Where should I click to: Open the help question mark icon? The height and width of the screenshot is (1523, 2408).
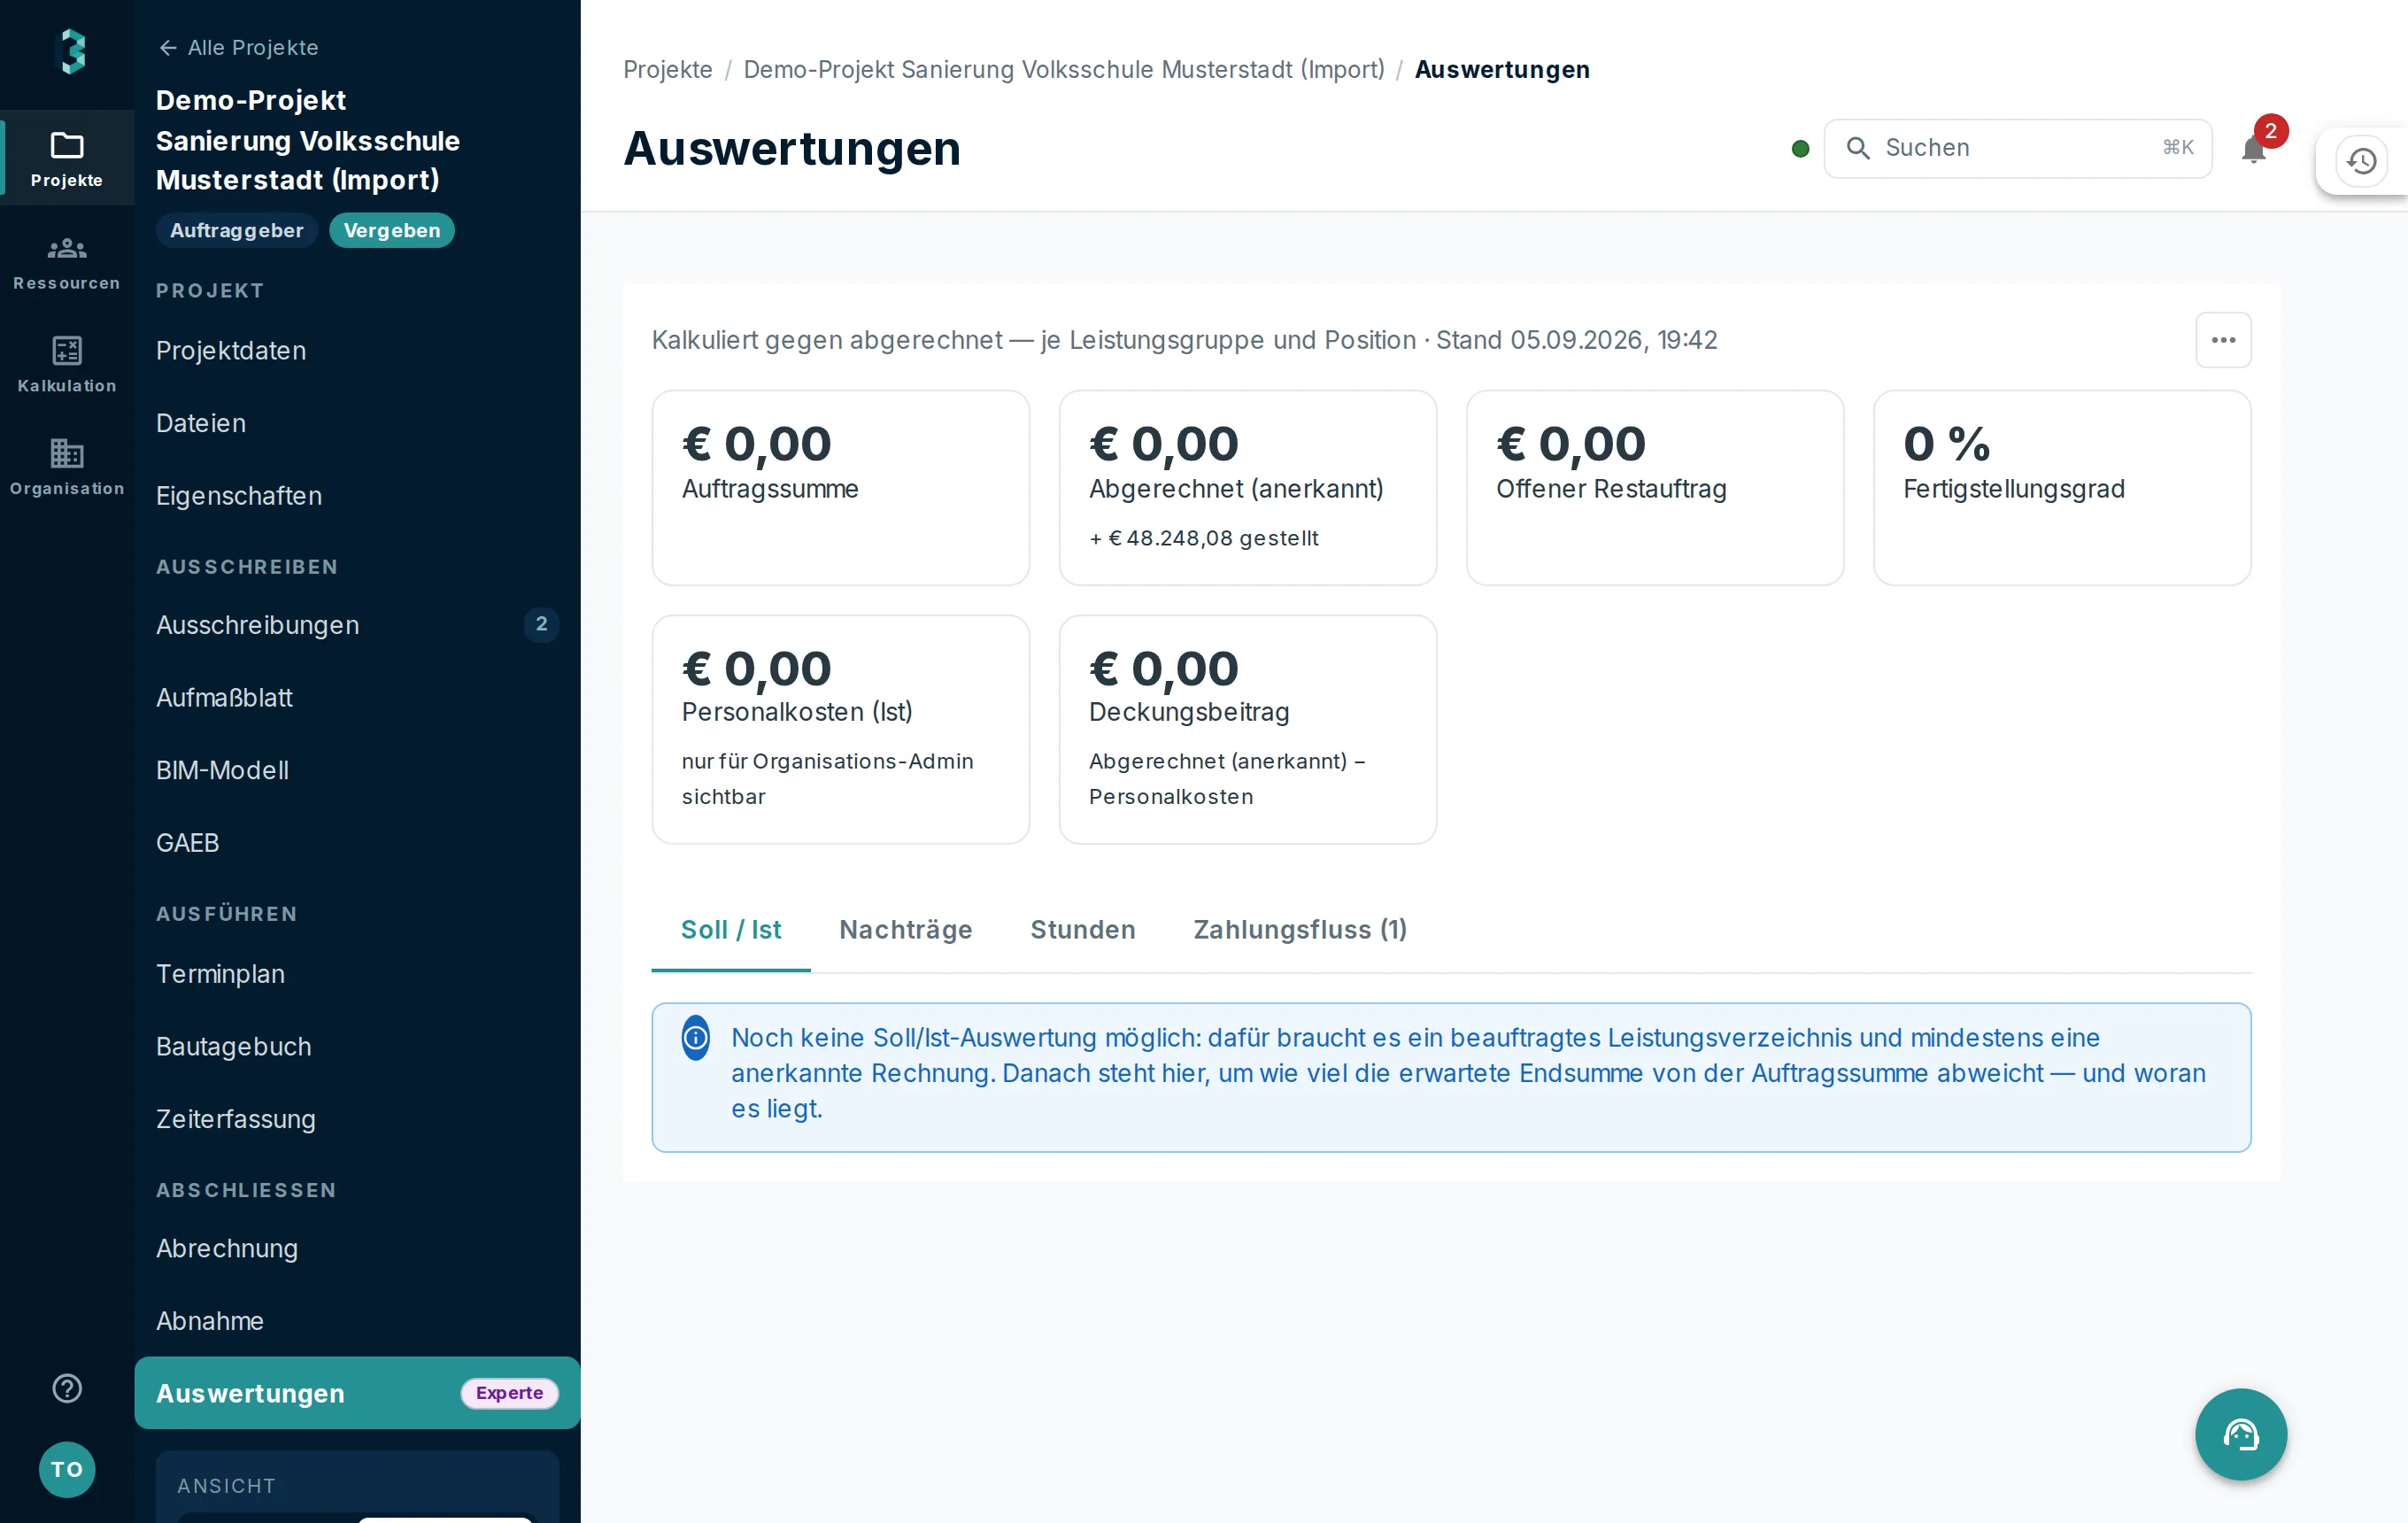point(67,1388)
